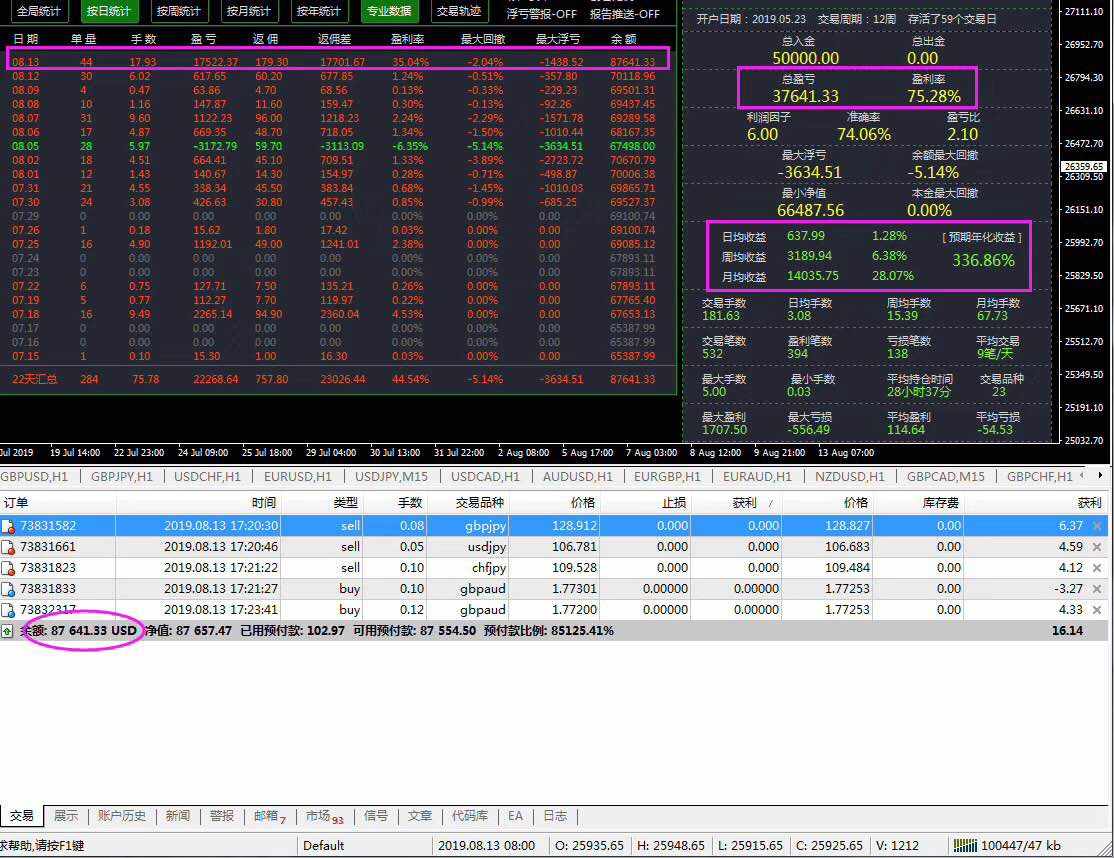
Task: Open the 交易轨迹 trade track view
Action: pyautogui.click(x=458, y=11)
